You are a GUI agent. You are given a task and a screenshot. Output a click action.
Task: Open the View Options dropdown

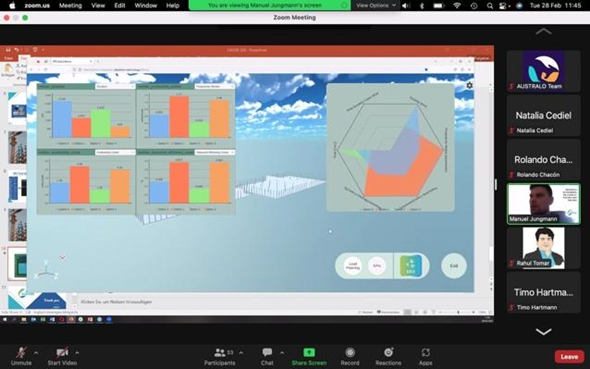pyautogui.click(x=376, y=5)
